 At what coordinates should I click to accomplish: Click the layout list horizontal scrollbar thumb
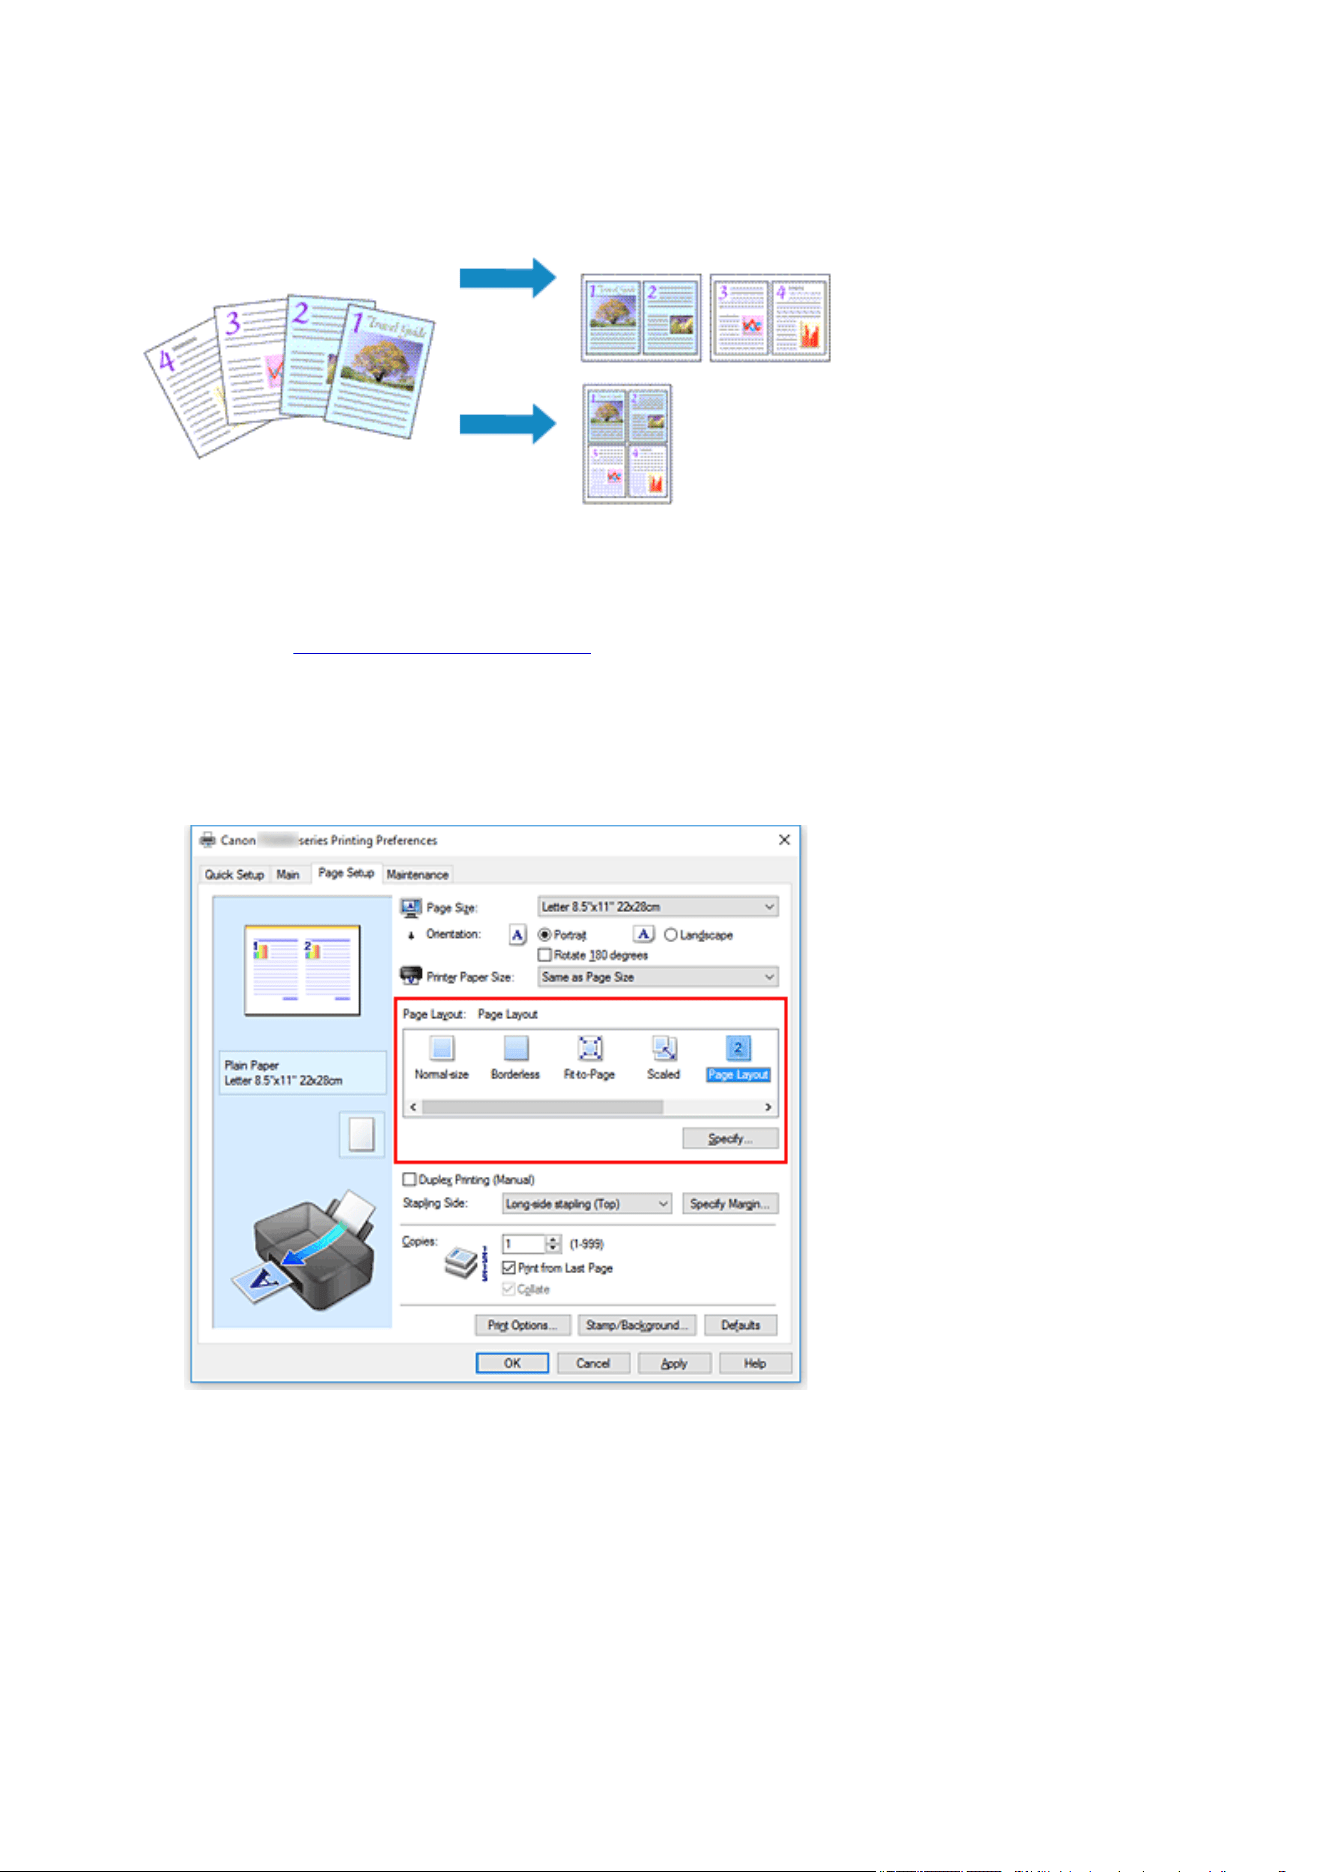(x=542, y=1107)
